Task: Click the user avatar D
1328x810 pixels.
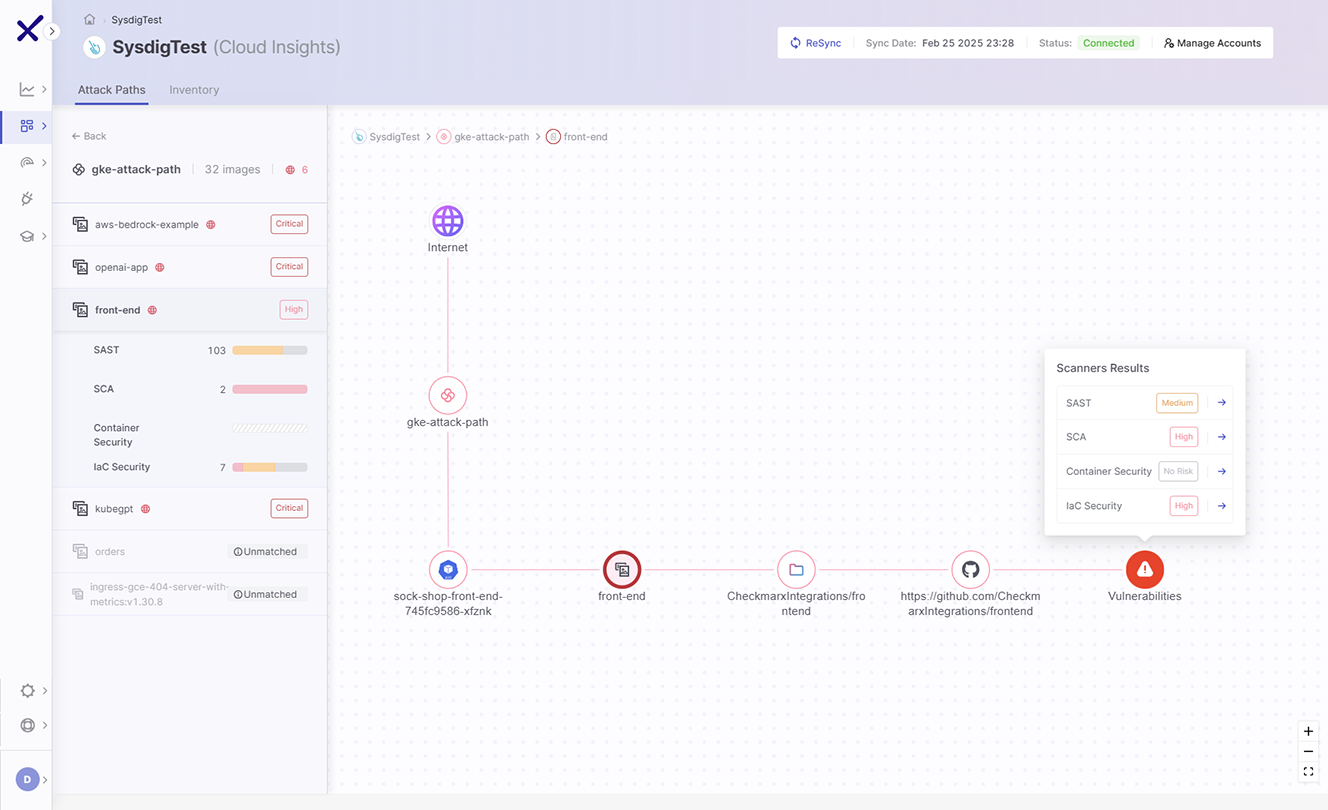Action: point(27,779)
